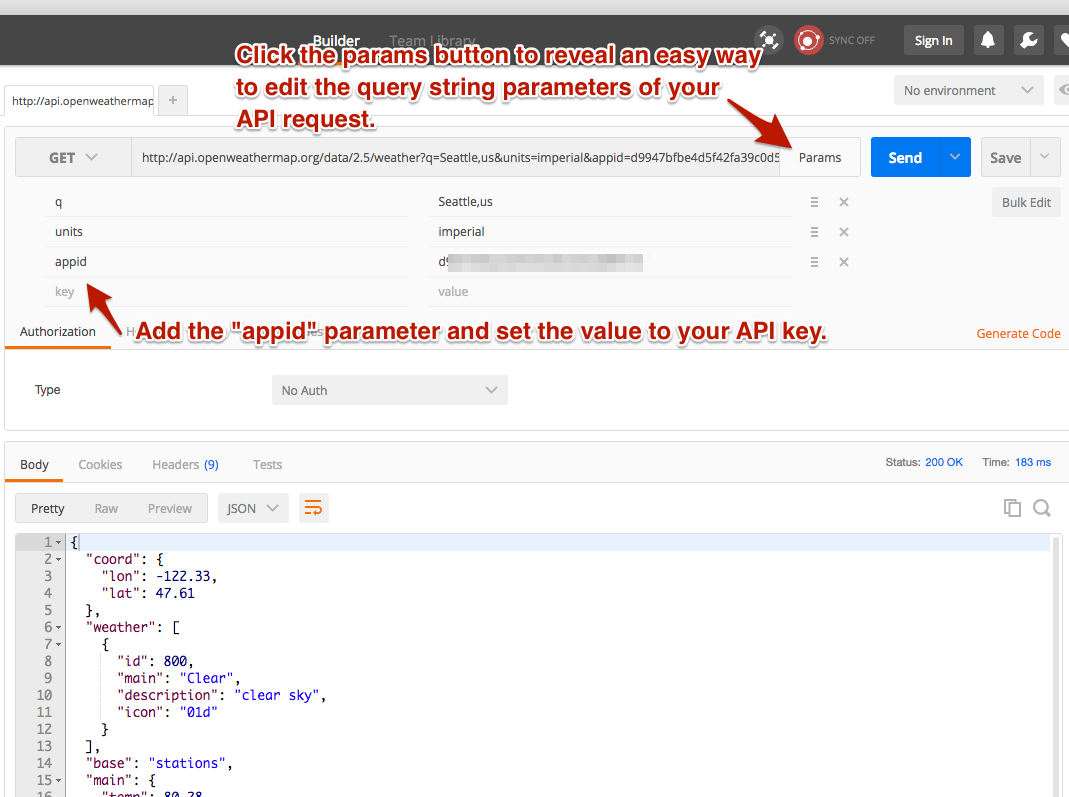Remove the units parameter row

point(843,231)
